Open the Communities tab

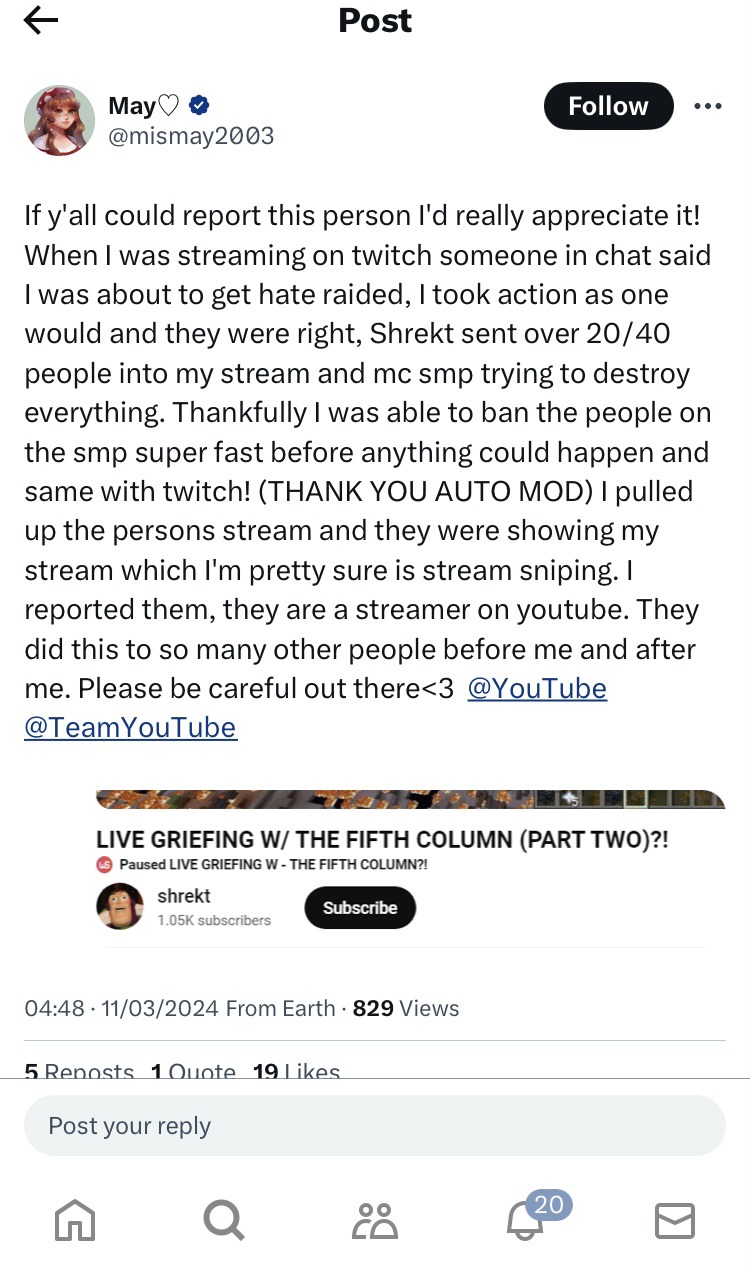coord(375,1220)
